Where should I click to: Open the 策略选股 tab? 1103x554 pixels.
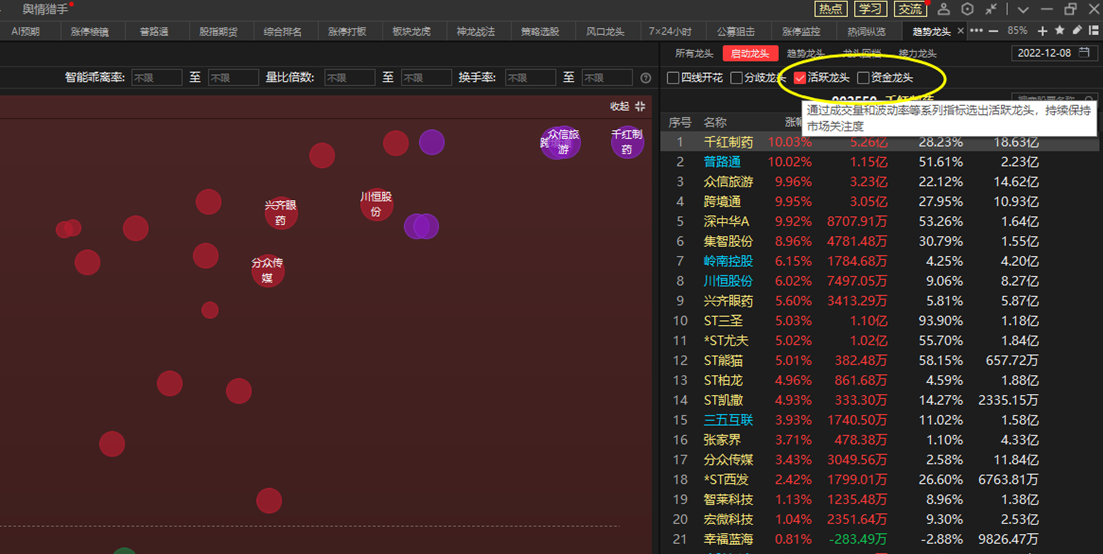[540, 32]
